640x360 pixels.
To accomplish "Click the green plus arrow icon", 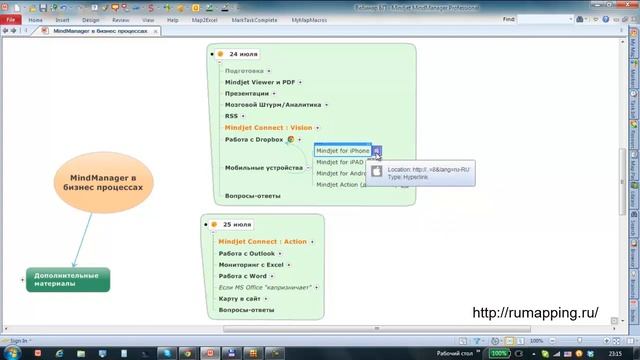I will click(x=167, y=7).
